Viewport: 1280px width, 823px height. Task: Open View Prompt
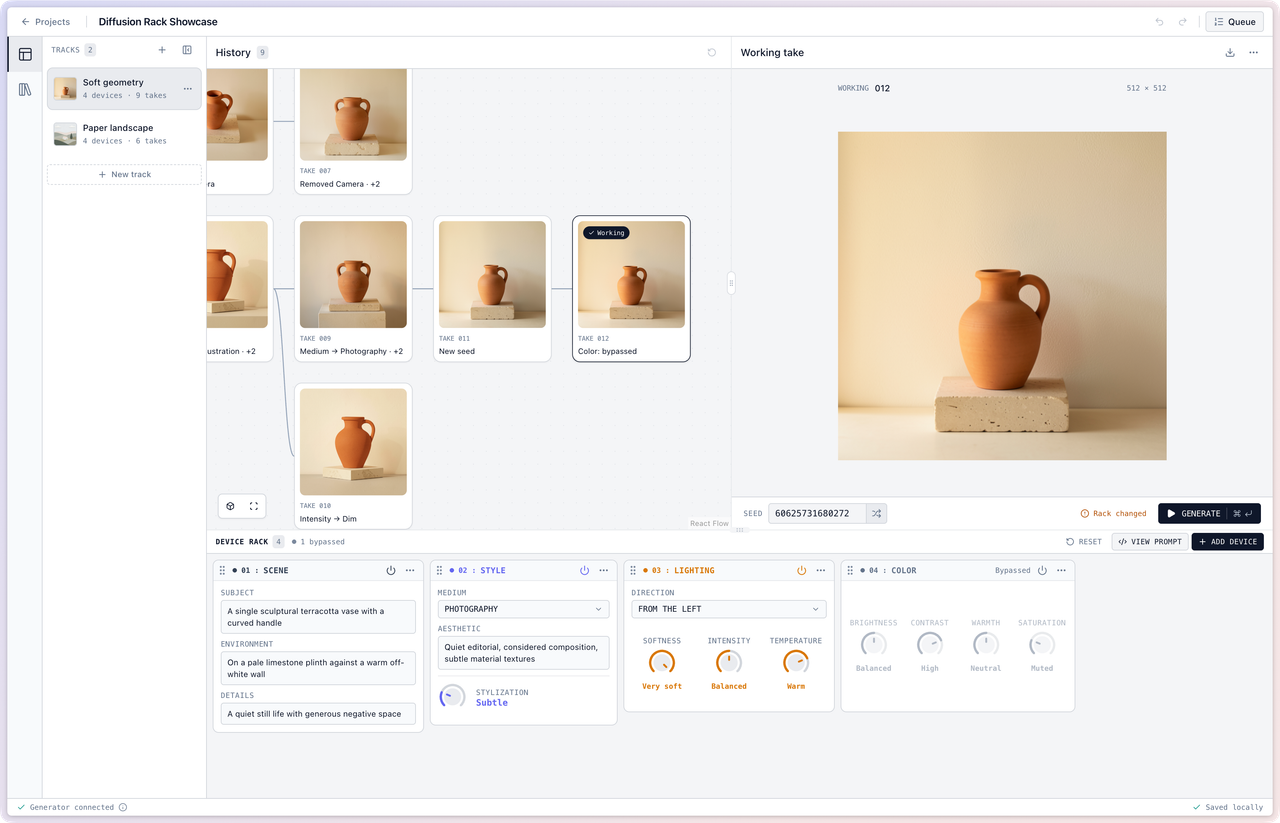pos(1150,542)
